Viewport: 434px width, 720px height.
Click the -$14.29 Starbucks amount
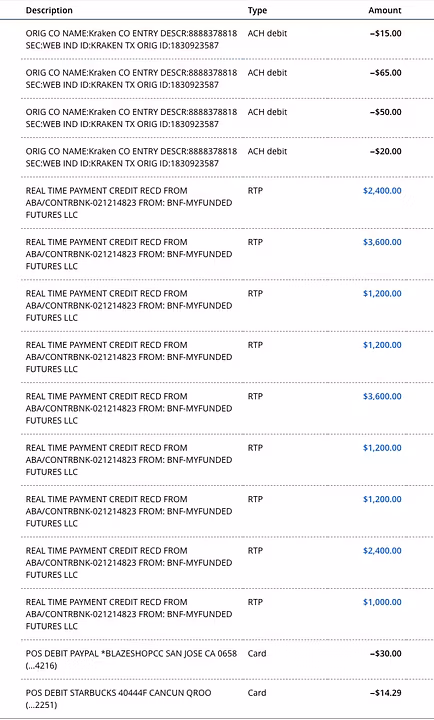(386, 693)
